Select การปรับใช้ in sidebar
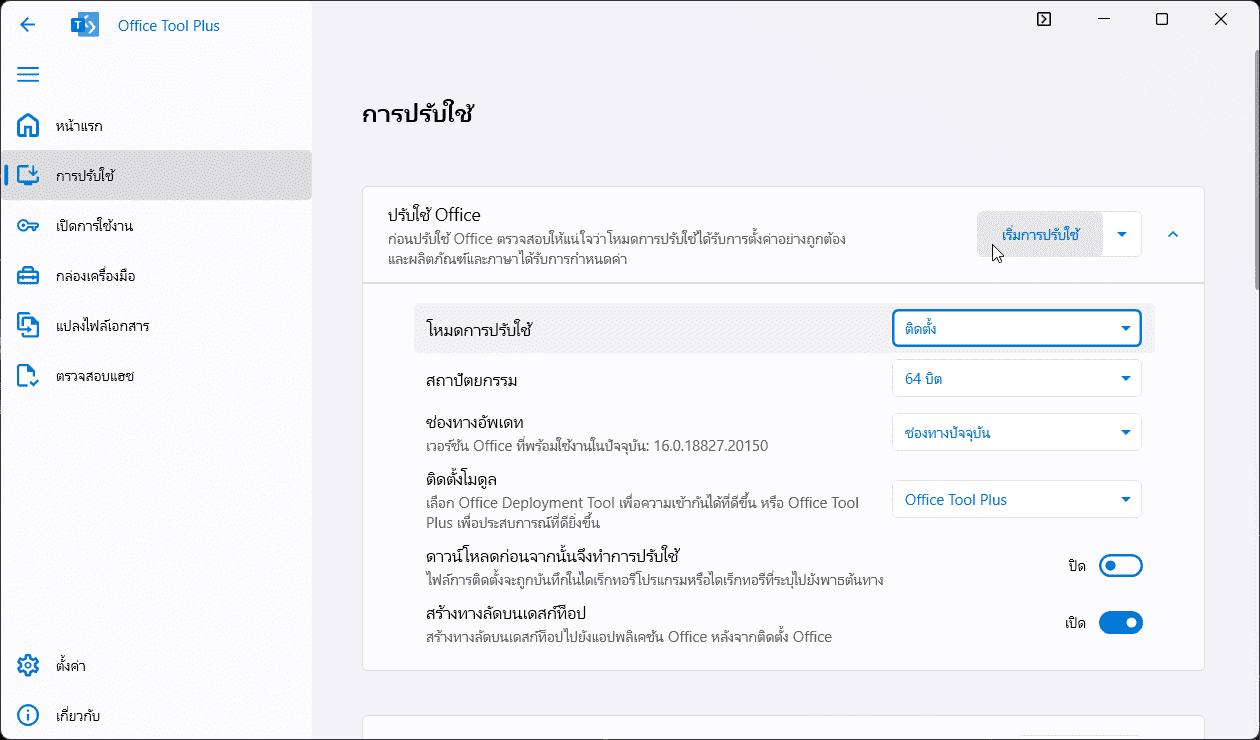 (156, 176)
